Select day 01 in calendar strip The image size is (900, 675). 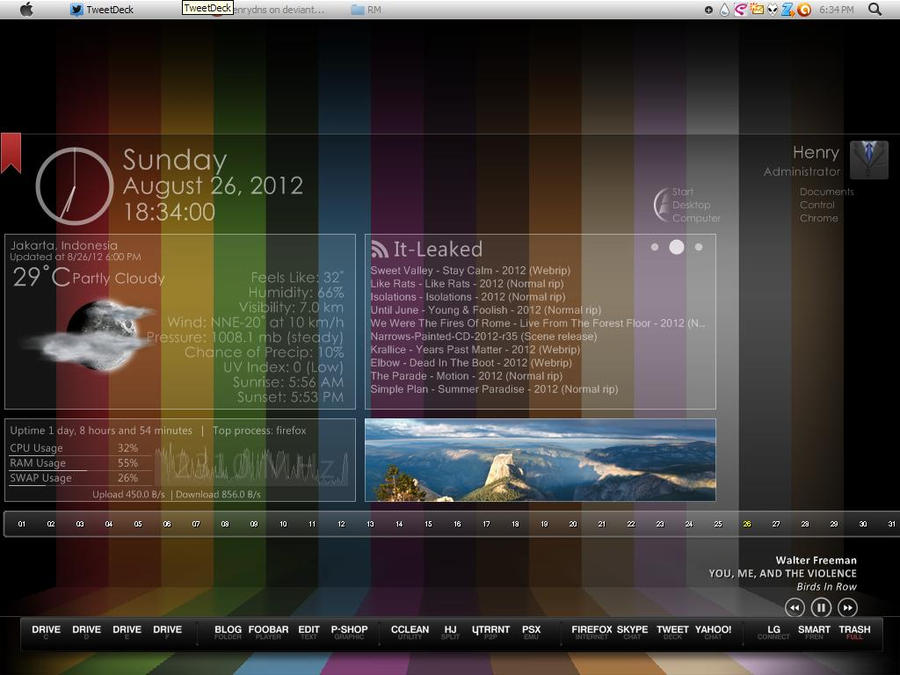pos(22,524)
